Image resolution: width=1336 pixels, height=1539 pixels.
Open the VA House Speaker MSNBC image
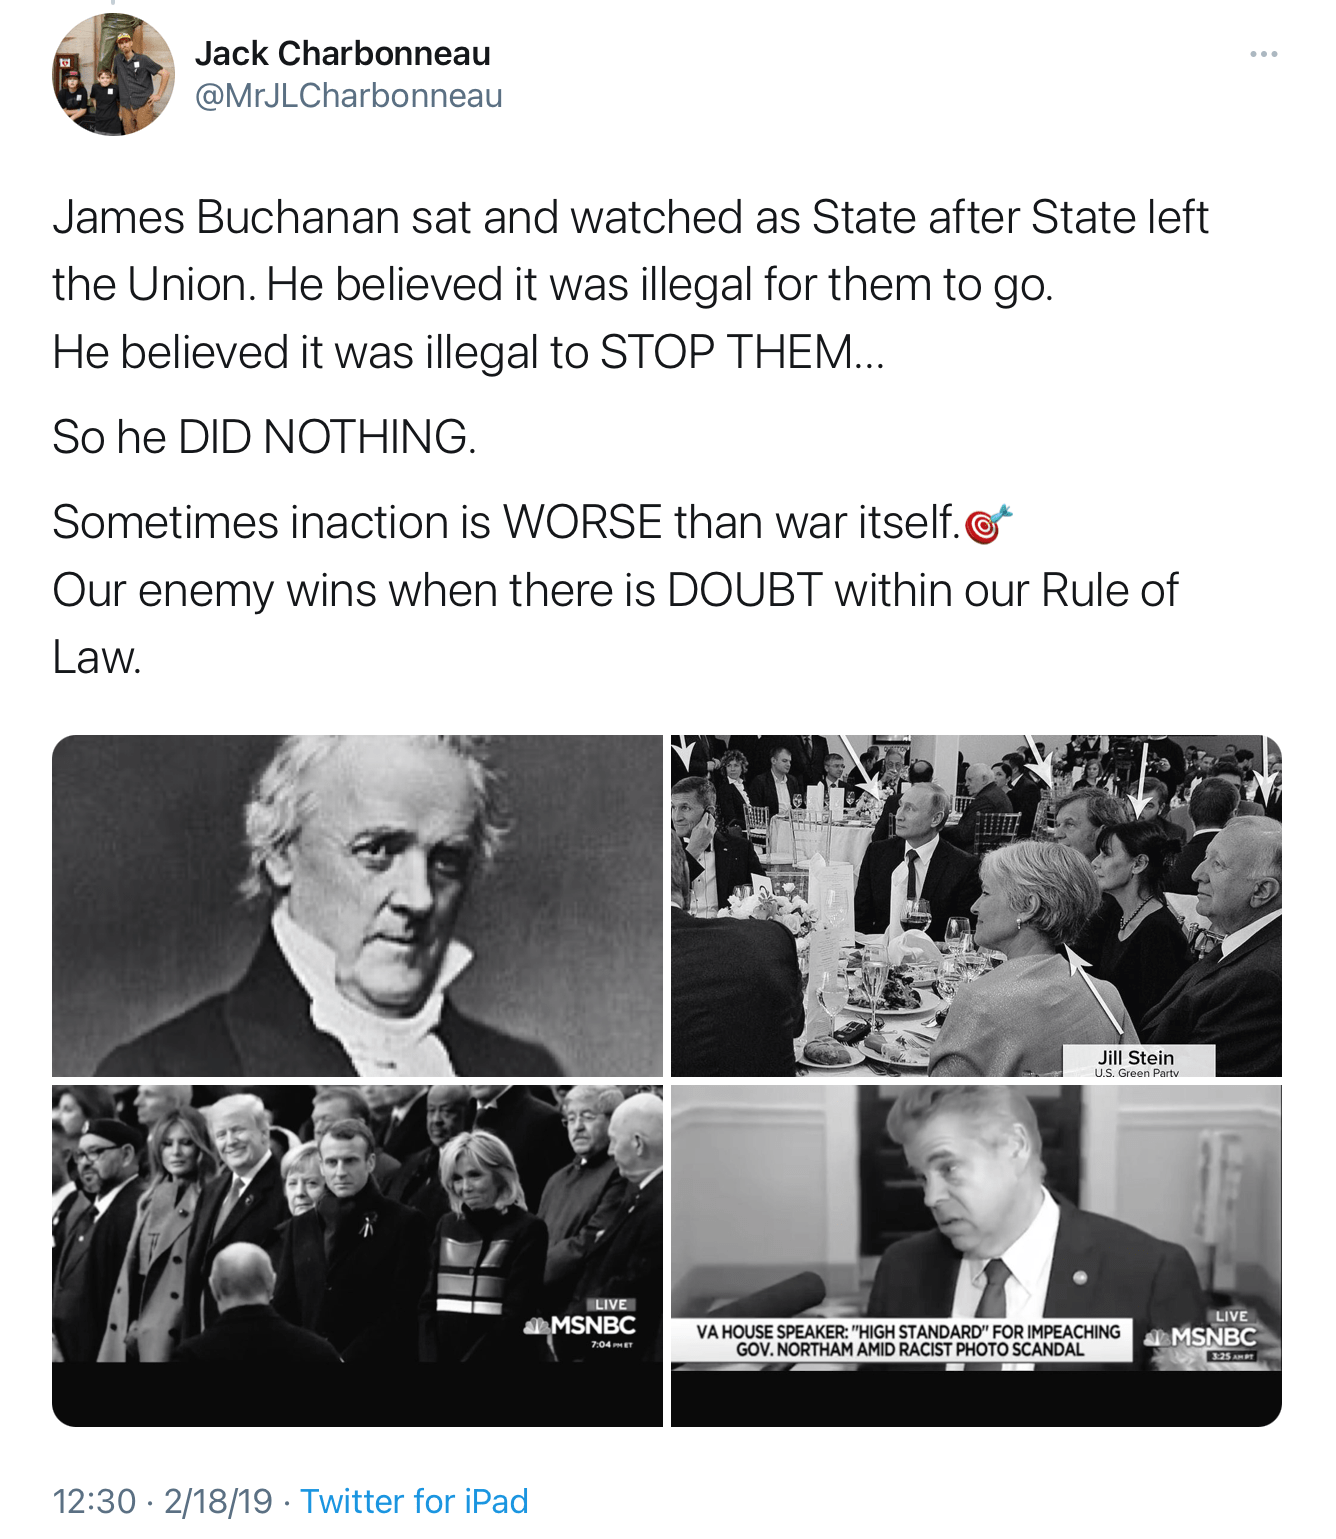(976, 1256)
